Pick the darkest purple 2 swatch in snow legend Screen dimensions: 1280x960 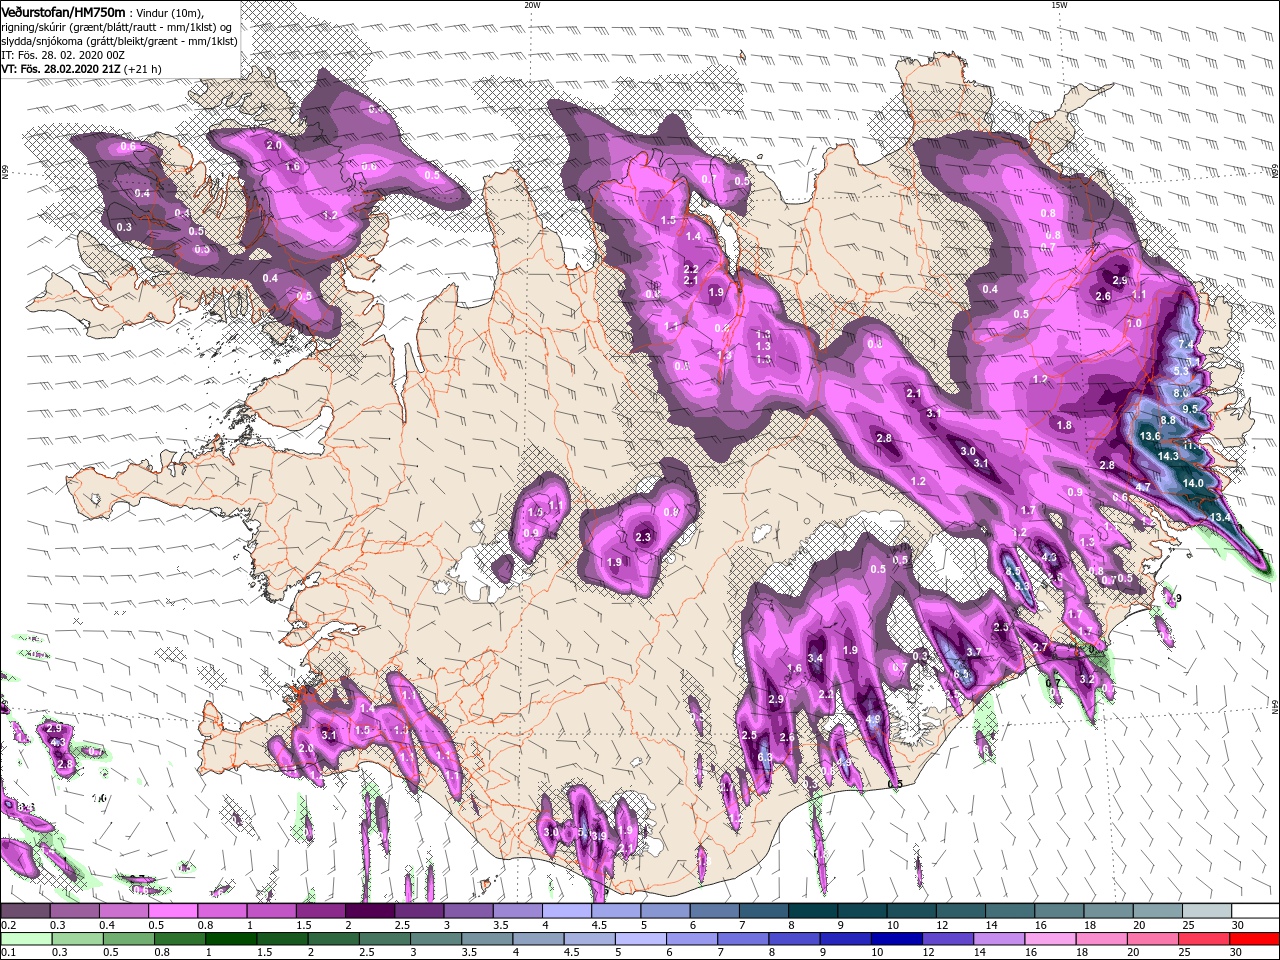coord(369,911)
